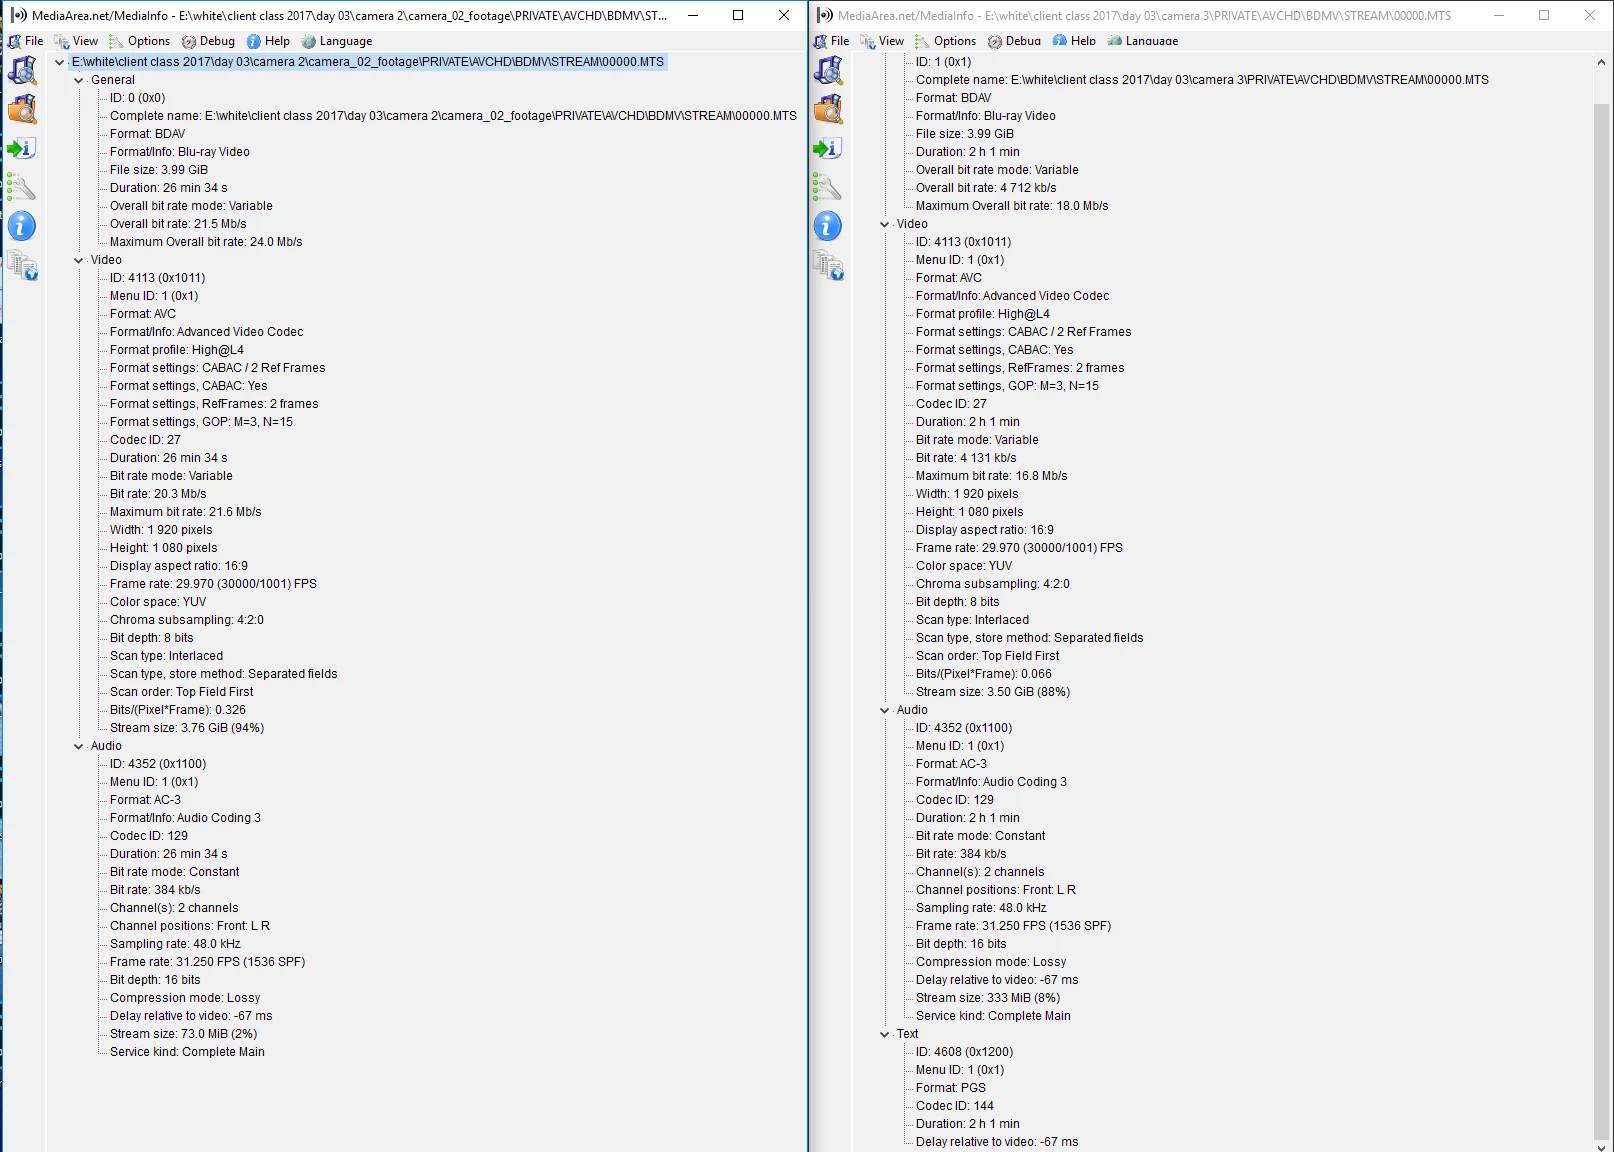Collapse the Video section in right window
1614x1152 pixels.
884,224
